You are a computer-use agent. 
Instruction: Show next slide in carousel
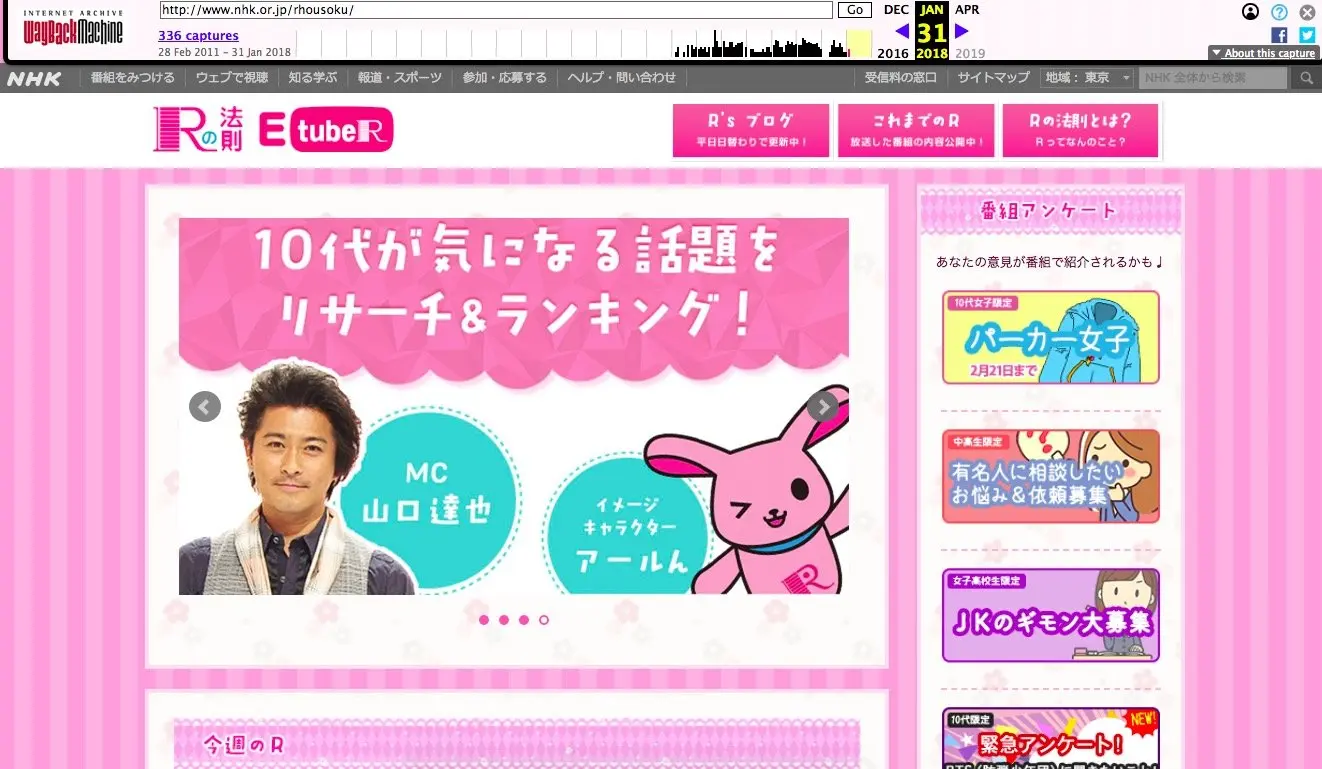point(823,406)
